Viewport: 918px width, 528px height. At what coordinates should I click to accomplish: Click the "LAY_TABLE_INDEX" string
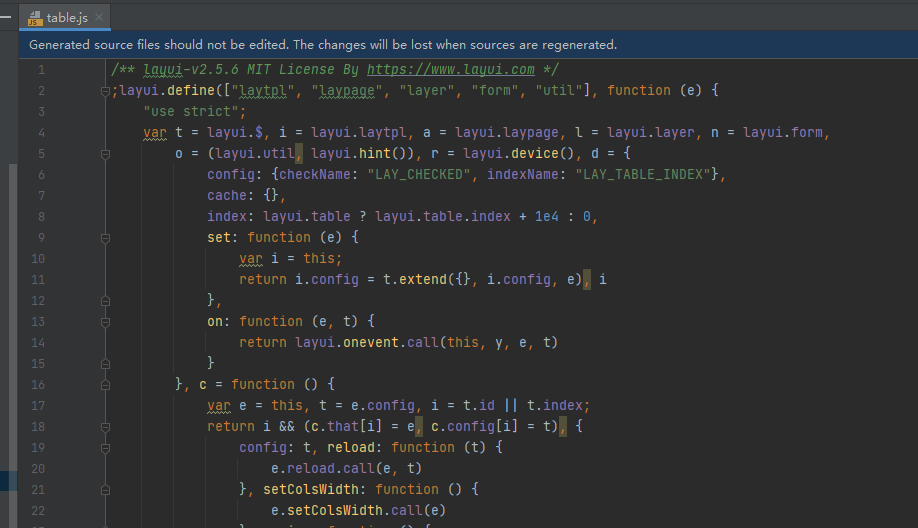(643, 174)
